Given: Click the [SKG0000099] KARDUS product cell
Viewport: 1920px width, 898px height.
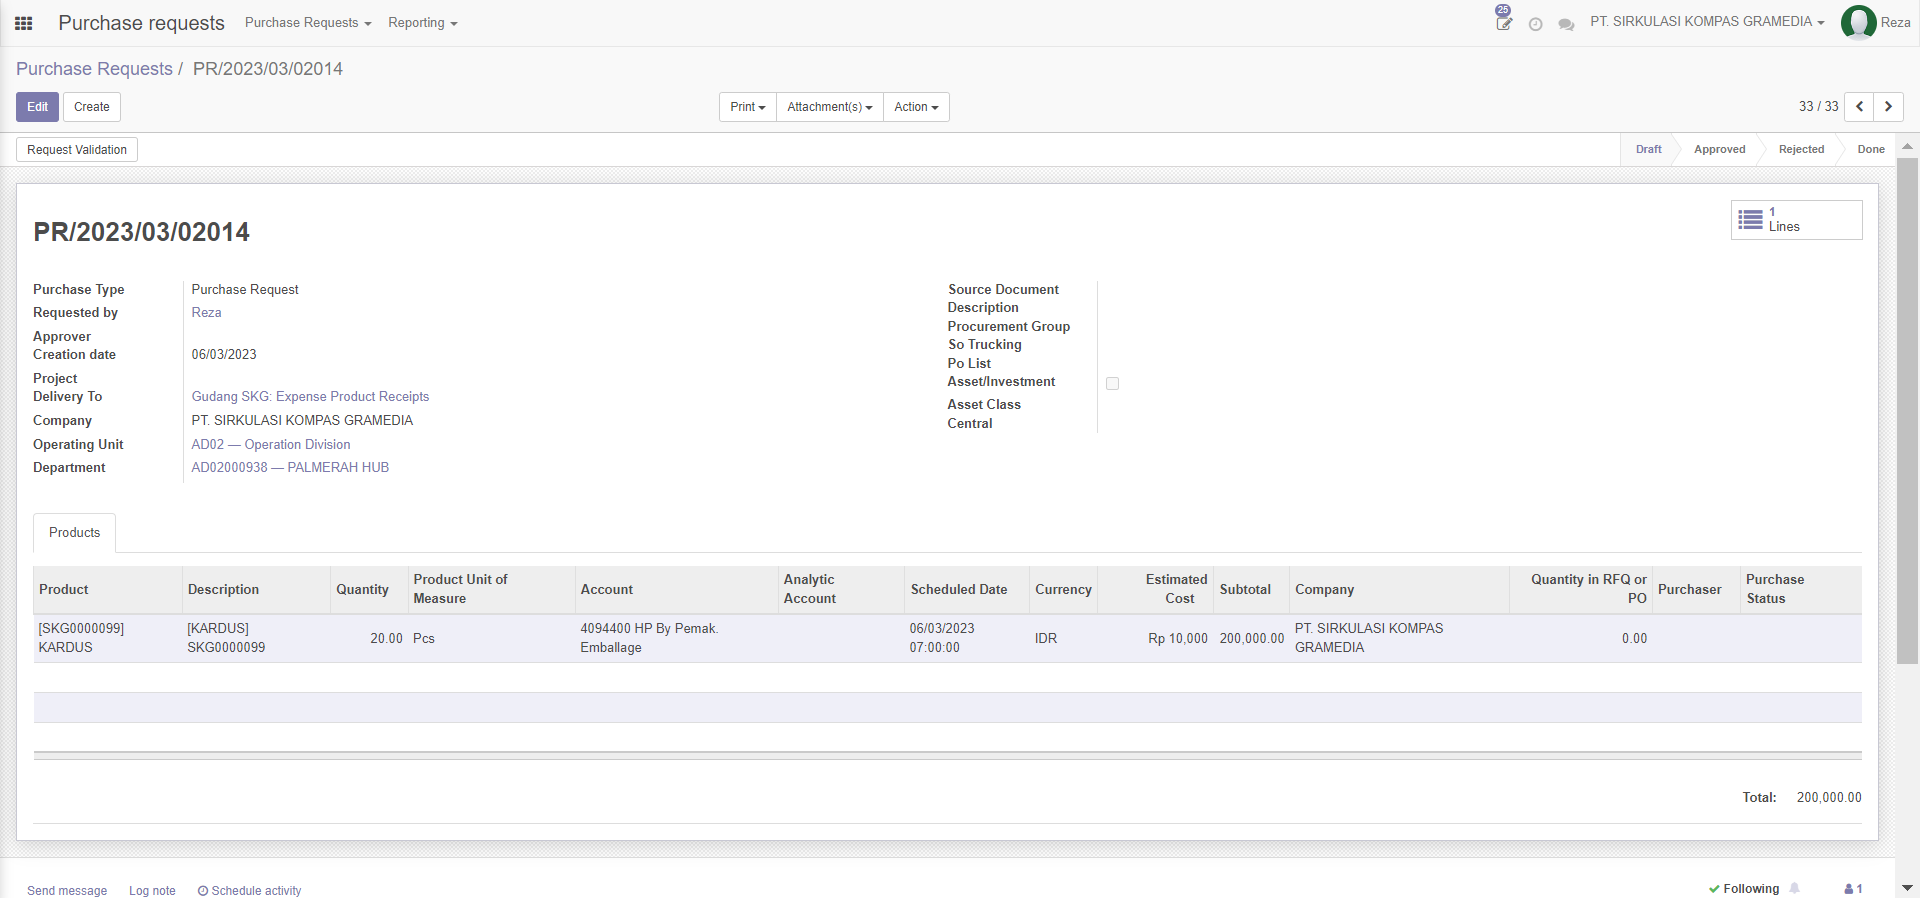Looking at the screenshot, I should point(108,638).
